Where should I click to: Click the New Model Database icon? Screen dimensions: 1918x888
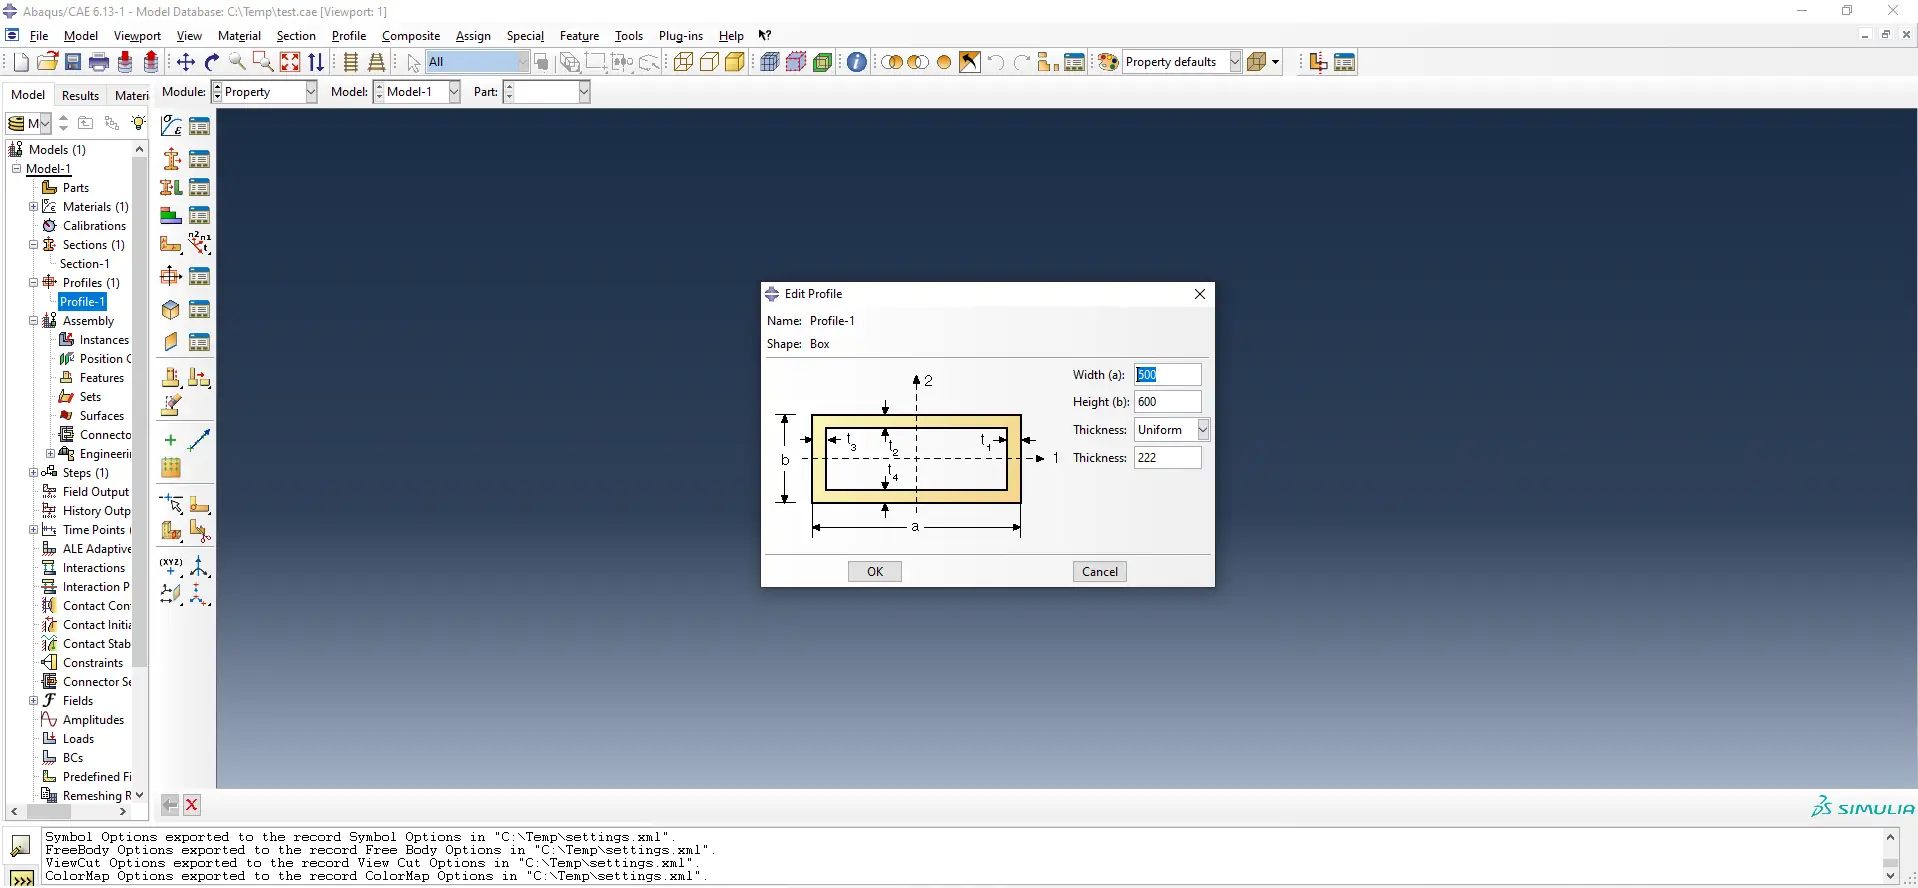point(21,62)
